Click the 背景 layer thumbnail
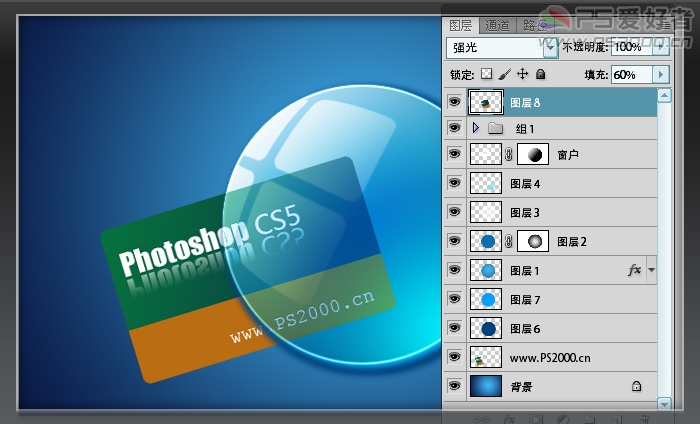This screenshot has height=424, width=700. pyautogui.click(x=486, y=386)
